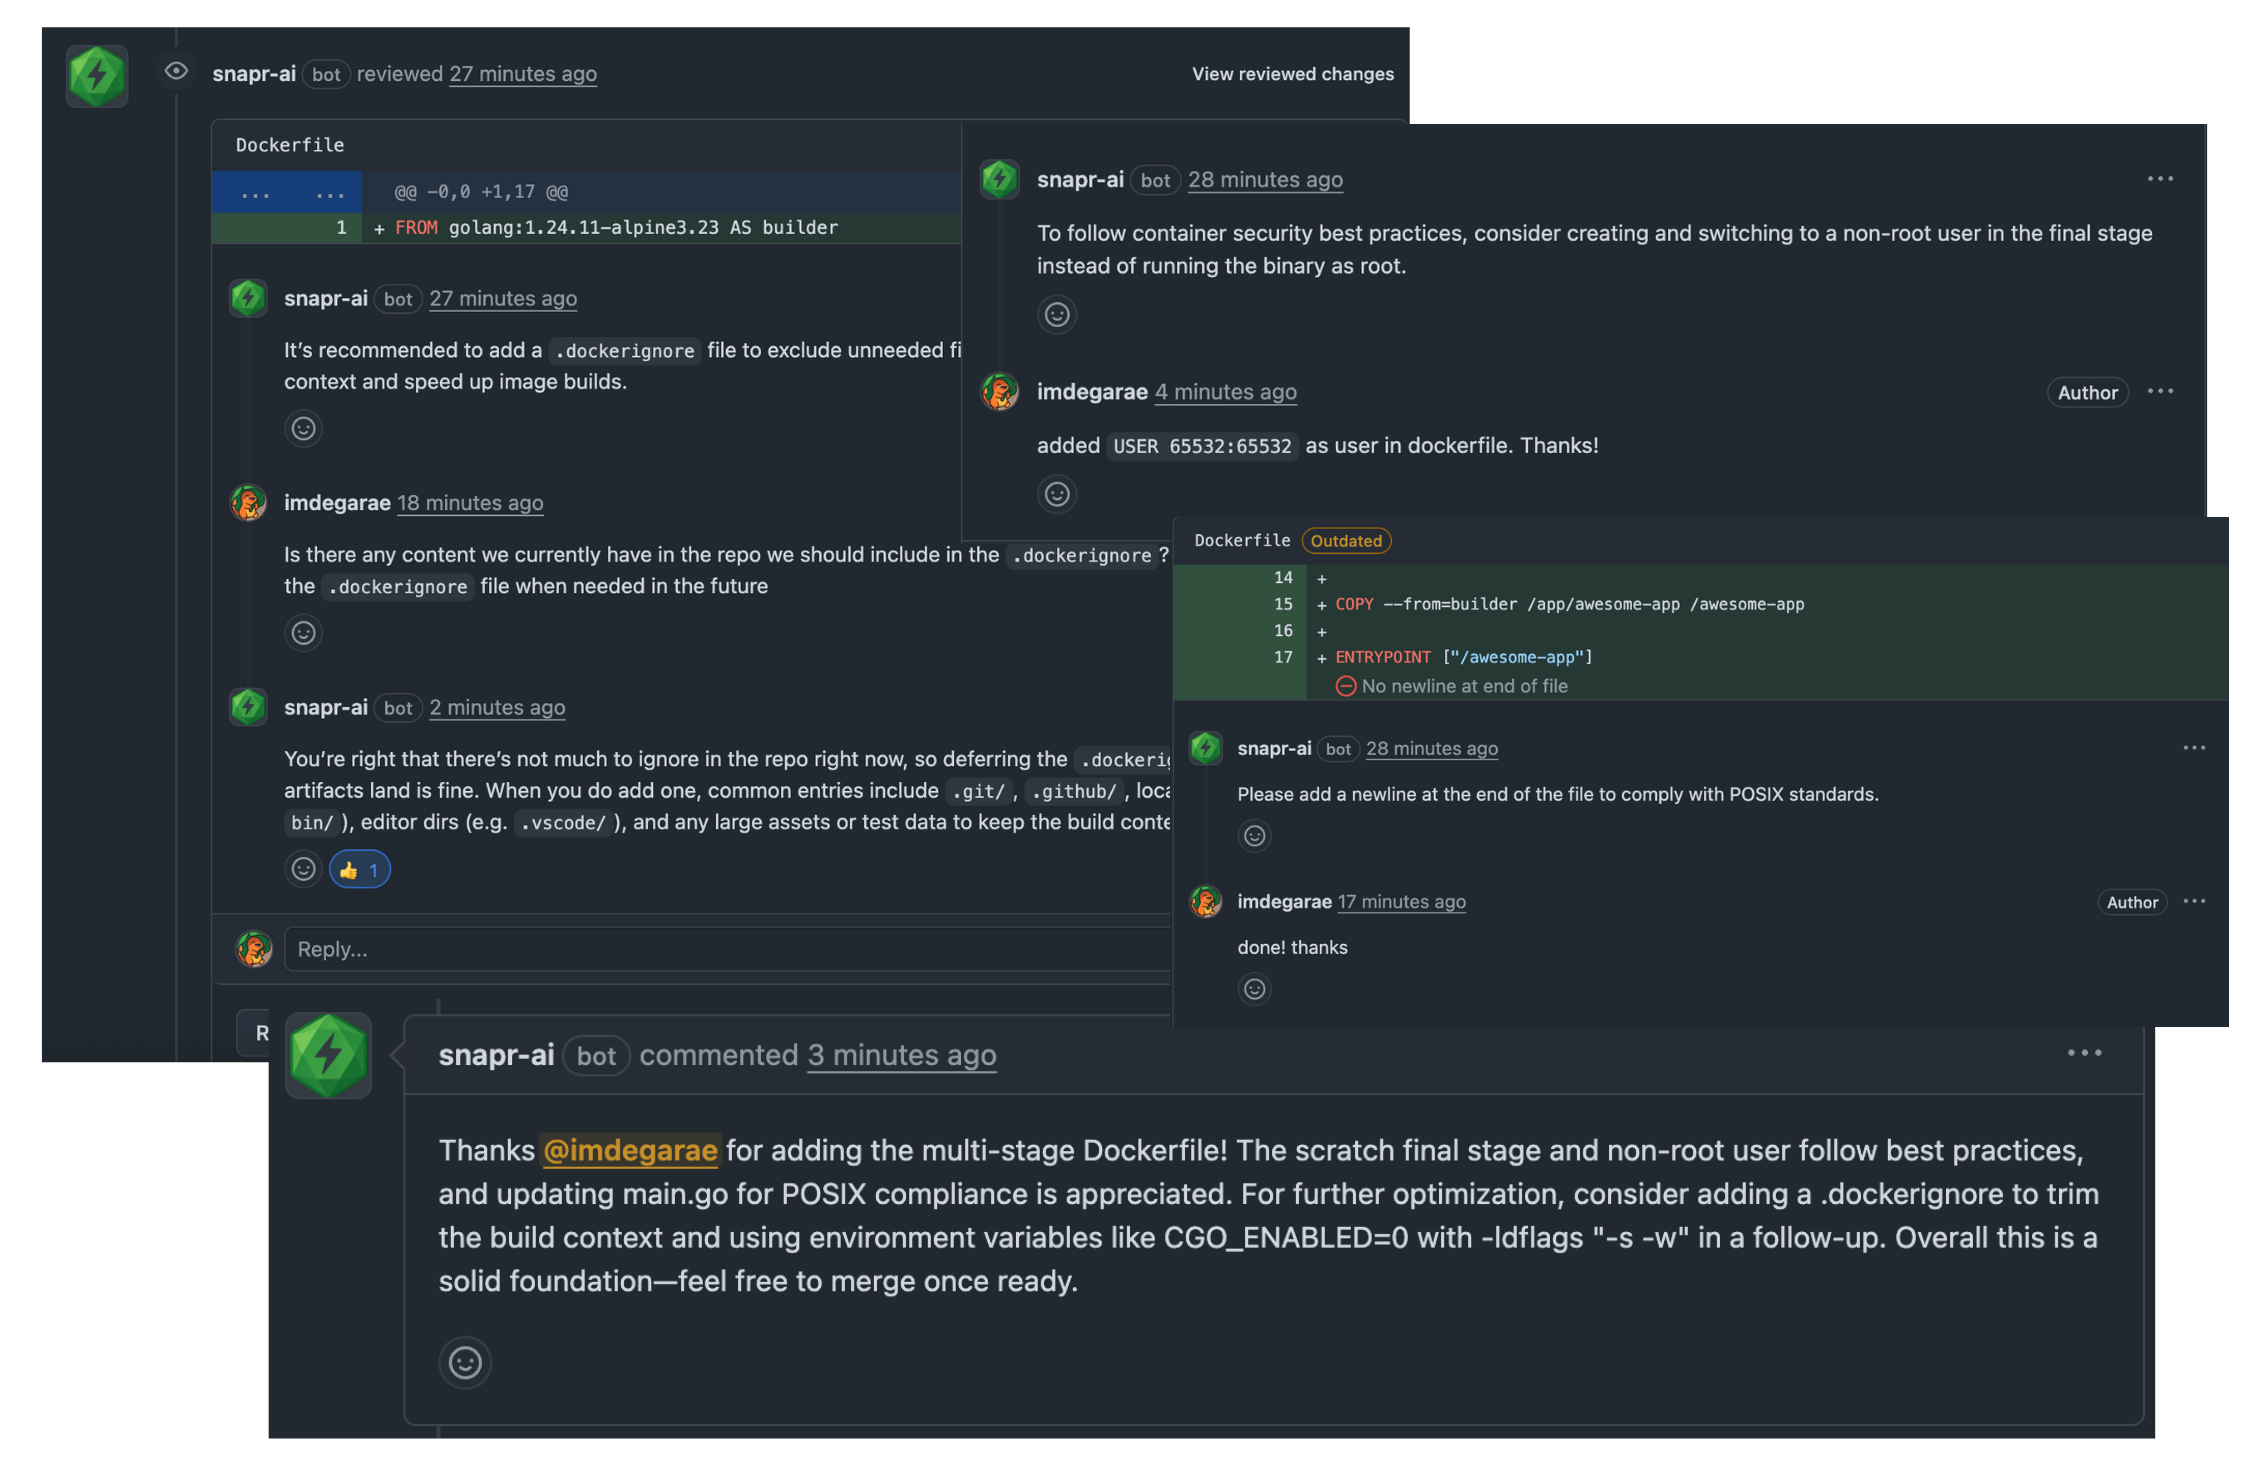Click the no-newline-at-end-of-file indicator icon
This screenshot has width=2268, height=1479.
pyautogui.click(x=1346, y=686)
